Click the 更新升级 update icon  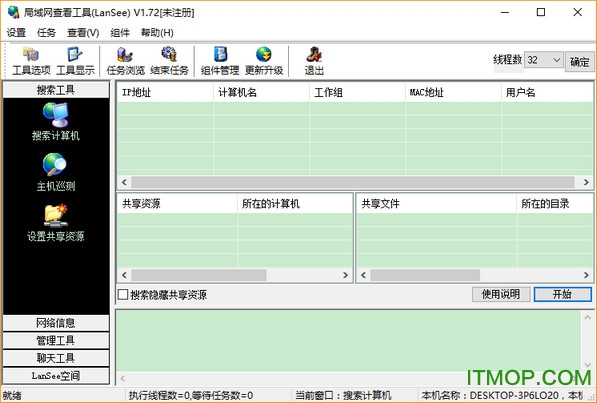(x=264, y=61)
